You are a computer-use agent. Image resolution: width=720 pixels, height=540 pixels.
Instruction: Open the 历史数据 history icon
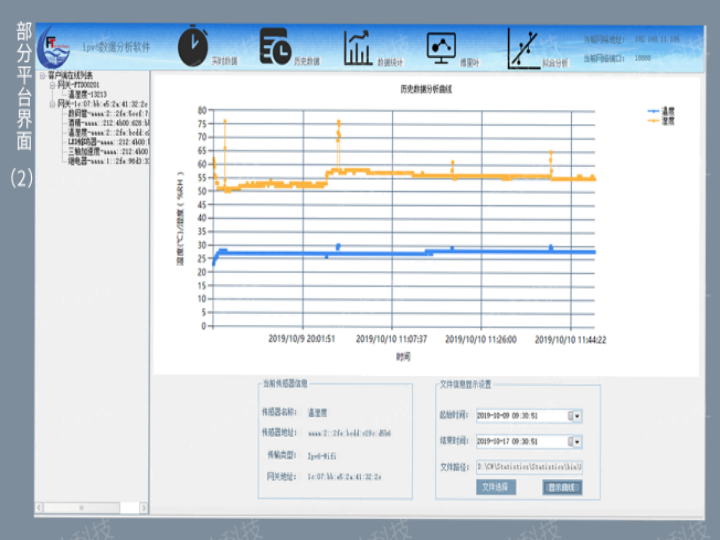[275, 44]
